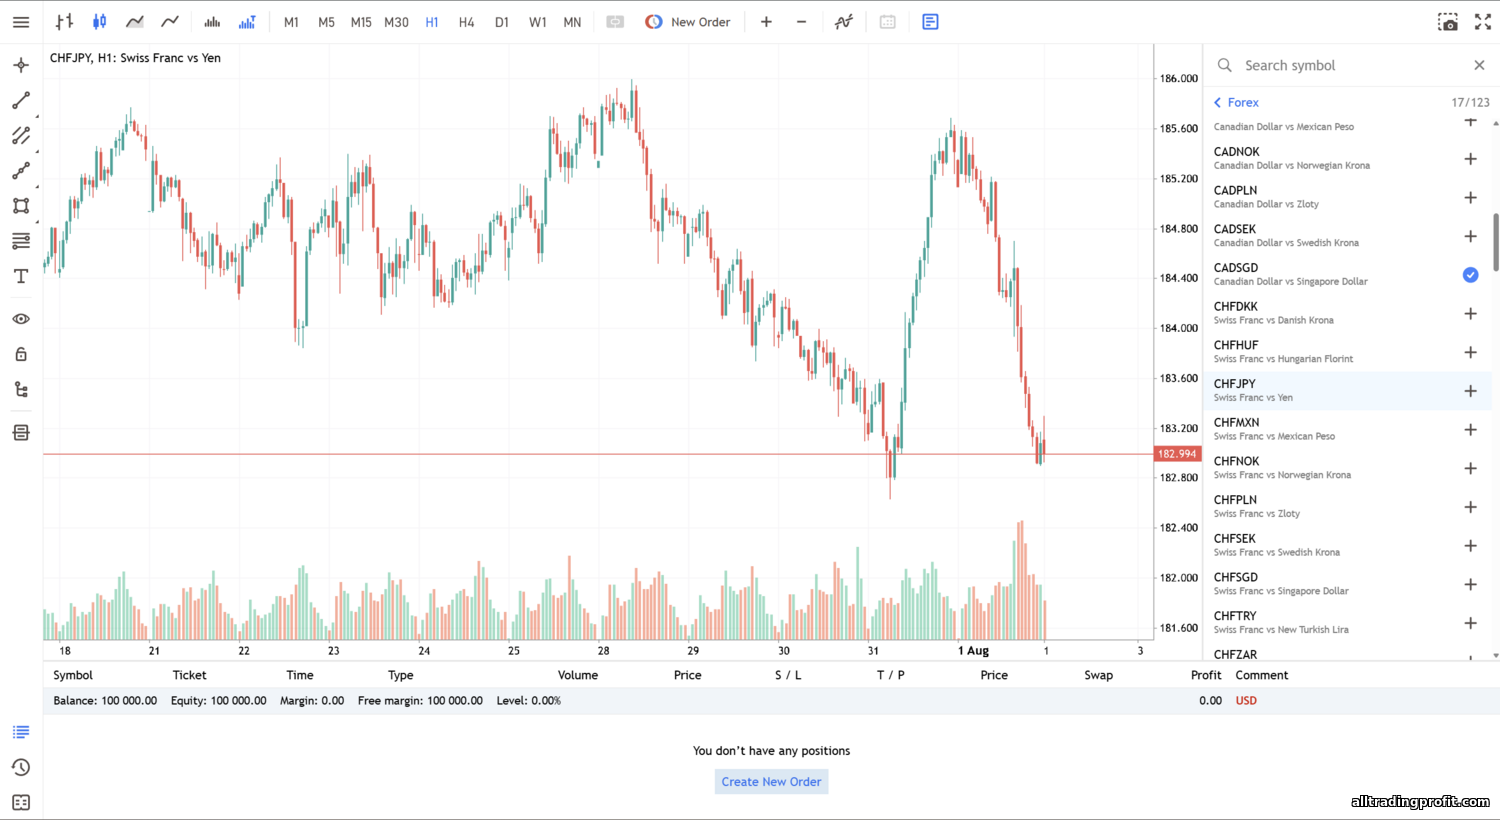Click New Order in the toolbar
This screenshot has height=820, width=1500.
pyautogui.click(x=688, y=22)
